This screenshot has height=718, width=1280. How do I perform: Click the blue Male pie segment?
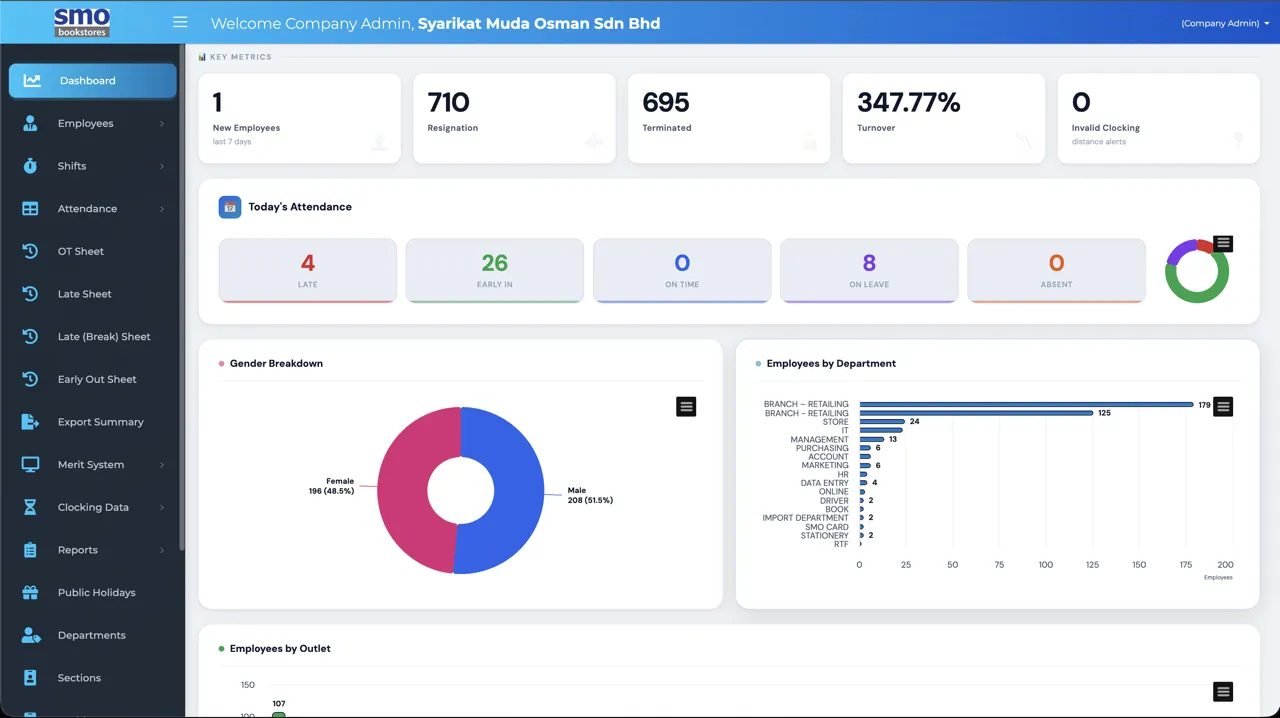coord(518,493)
